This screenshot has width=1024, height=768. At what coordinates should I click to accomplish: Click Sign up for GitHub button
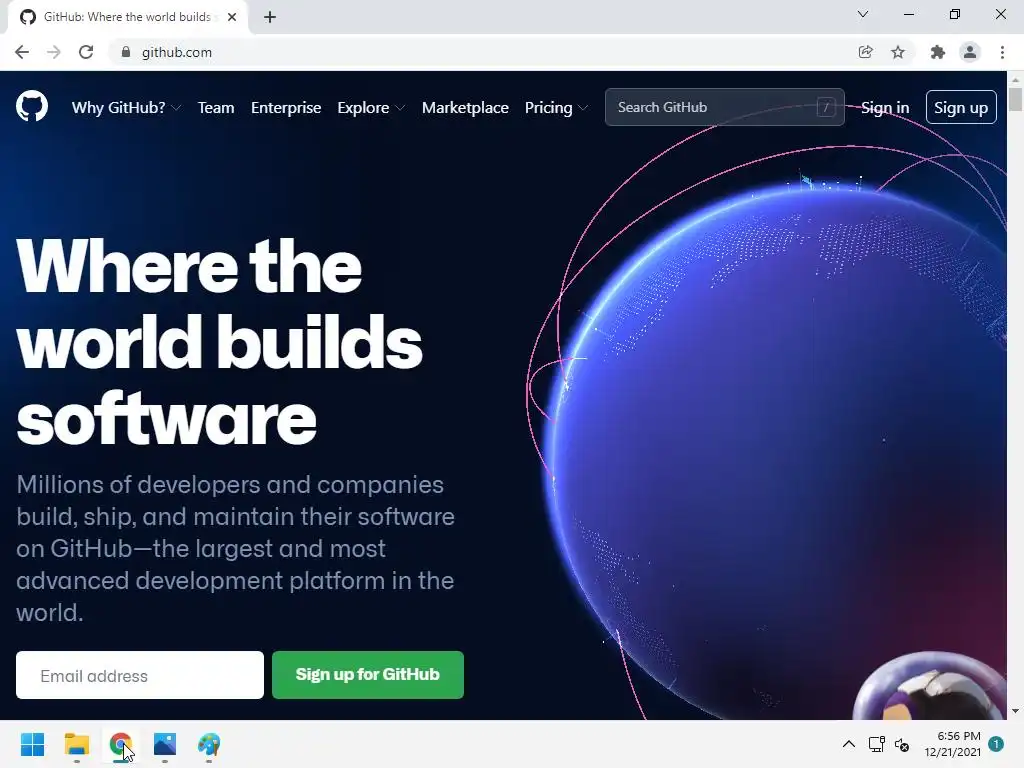point(368,675)
